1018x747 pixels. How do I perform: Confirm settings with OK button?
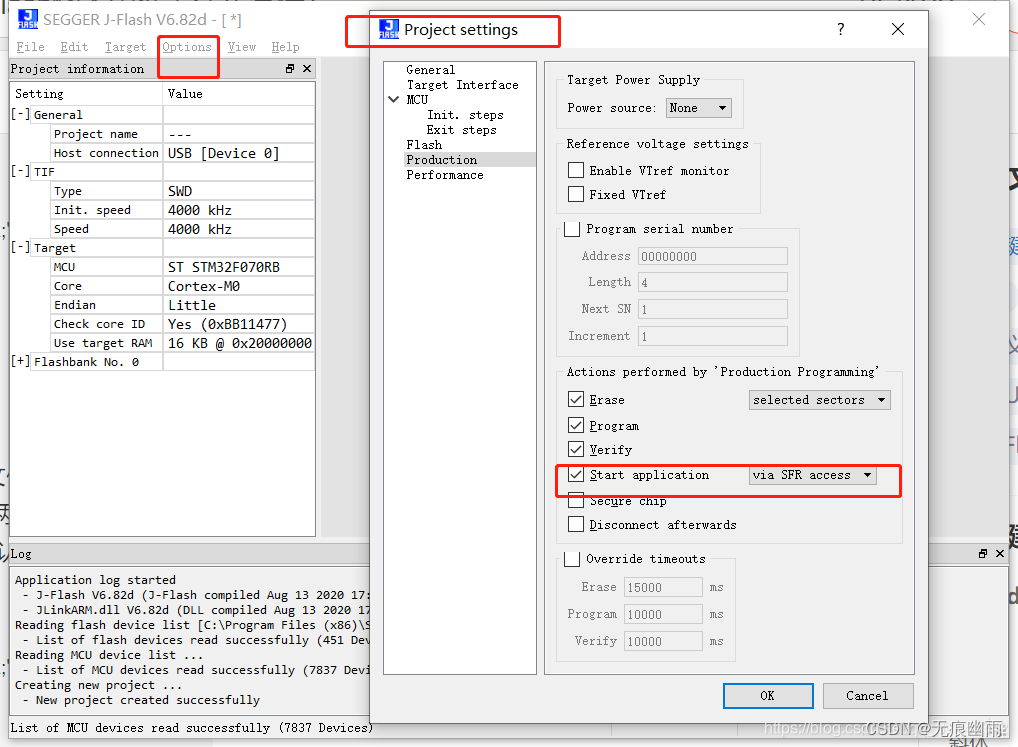(768, 696)
